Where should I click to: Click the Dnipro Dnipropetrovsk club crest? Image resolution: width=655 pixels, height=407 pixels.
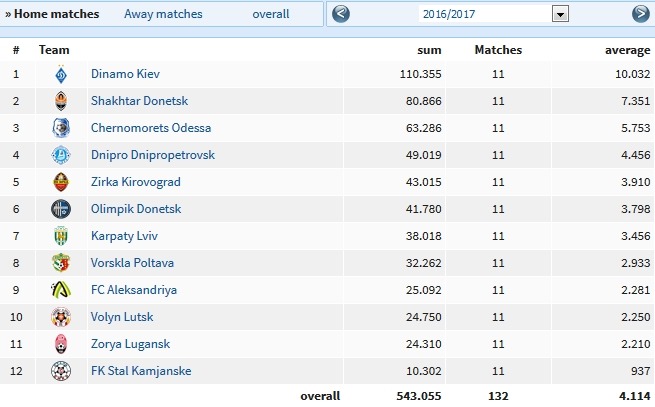click(x=61, y=155)
